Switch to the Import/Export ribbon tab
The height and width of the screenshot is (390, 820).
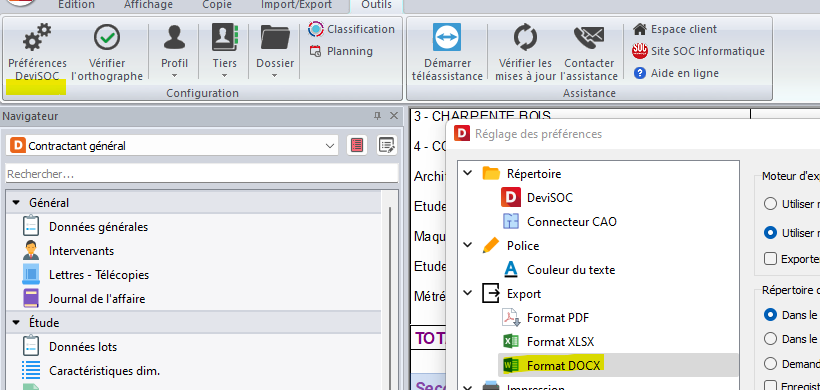(x=296, y=5)
